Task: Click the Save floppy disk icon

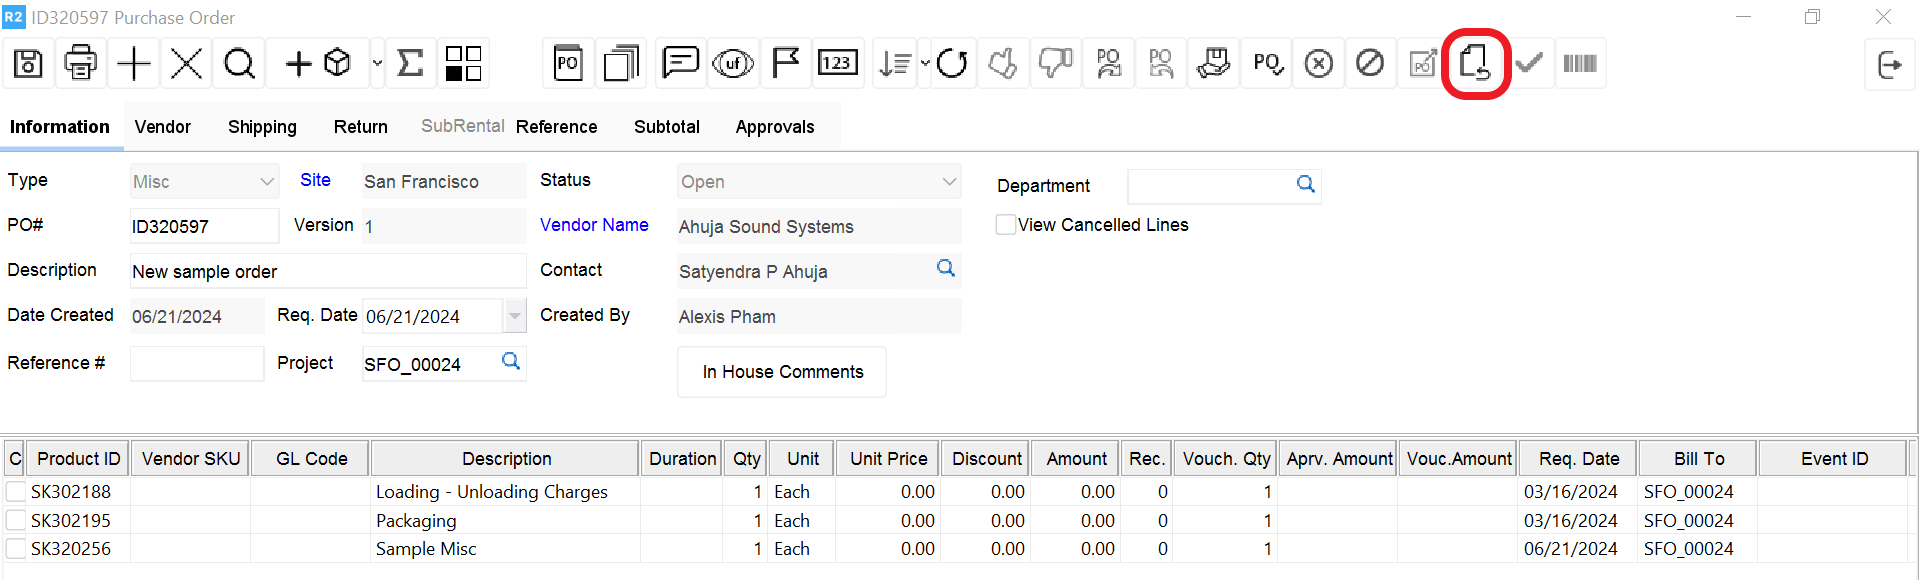Action: 28,64
